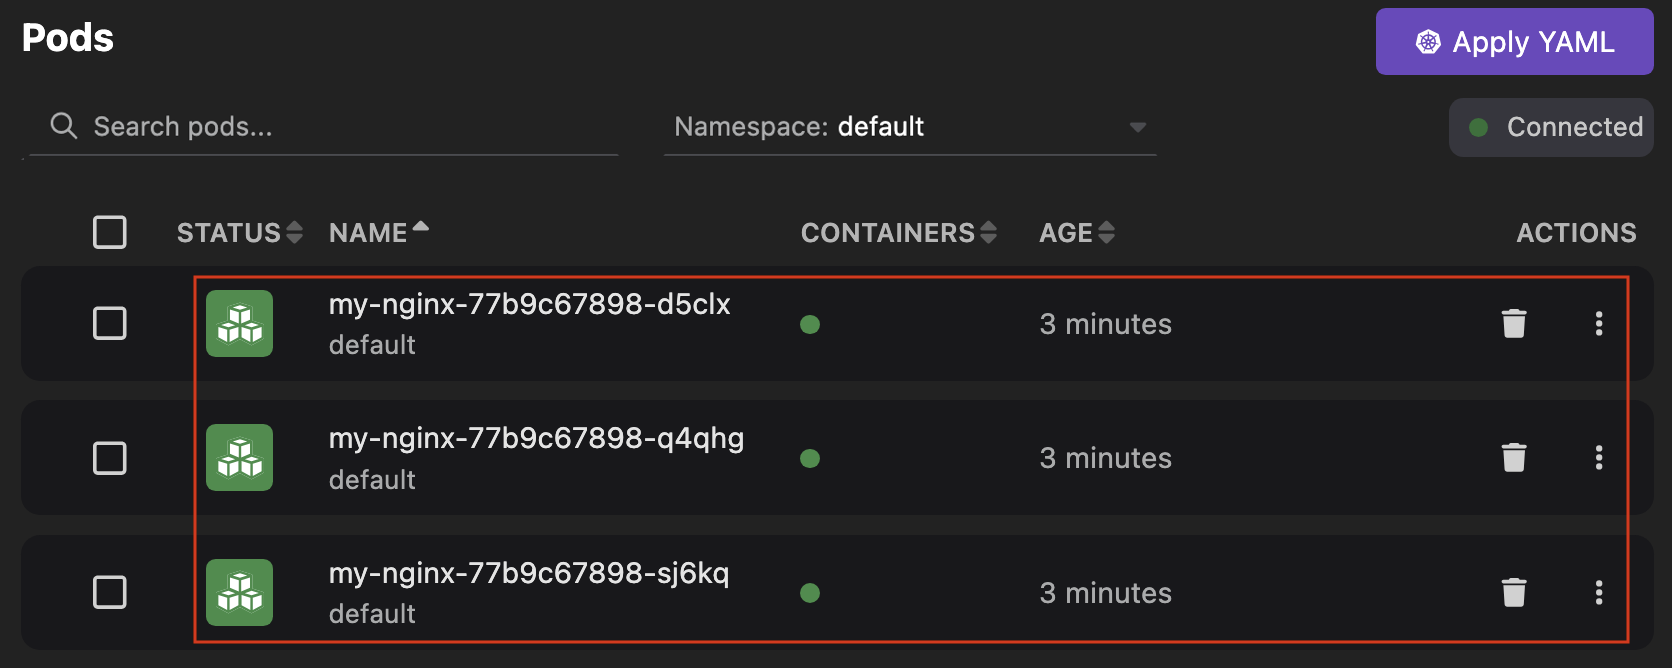Image resolution: width=1672 pixels, height=668 pixels.
Task: Select the checkbox for pod my-nginx-77b9c67898-d5clx
Action: [x=109, y=323]
